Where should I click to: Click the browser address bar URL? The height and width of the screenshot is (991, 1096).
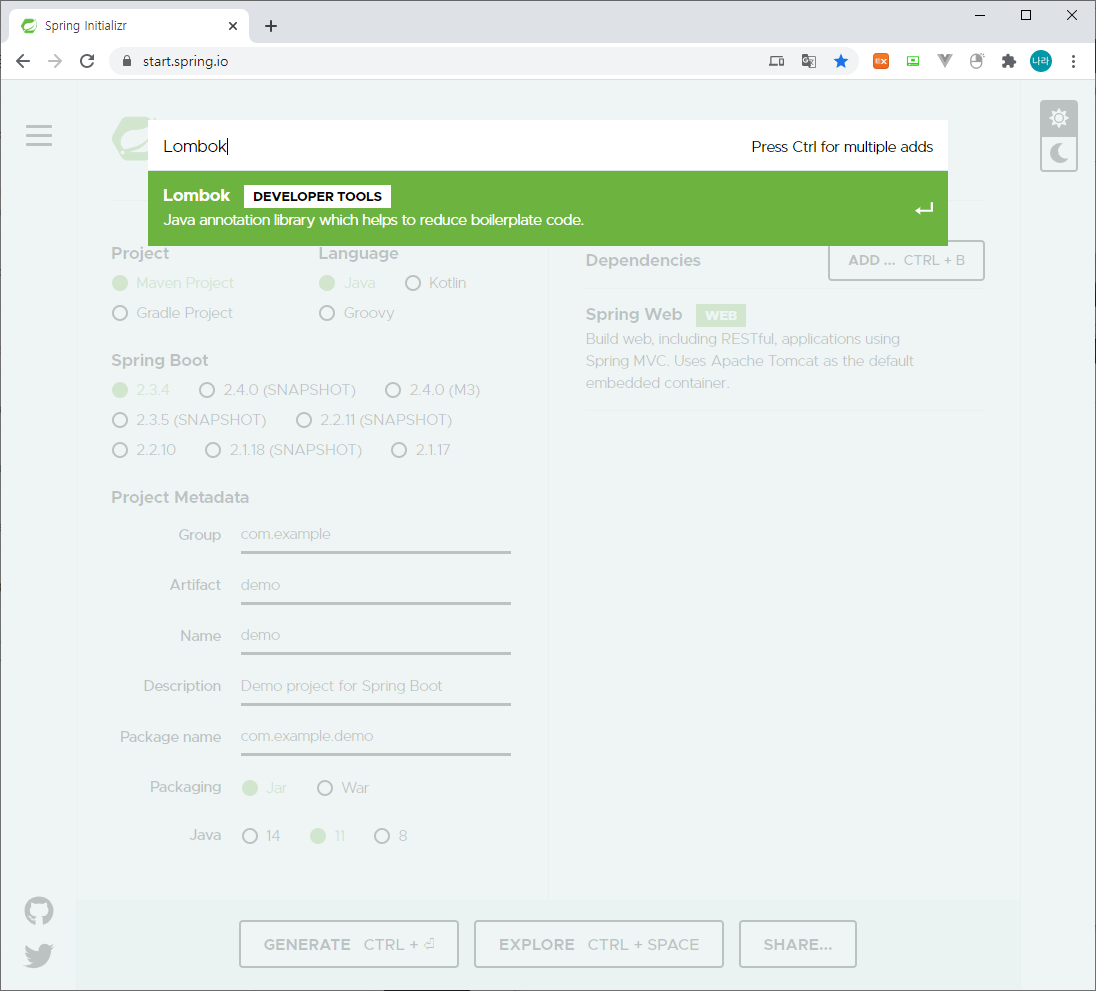185,62
